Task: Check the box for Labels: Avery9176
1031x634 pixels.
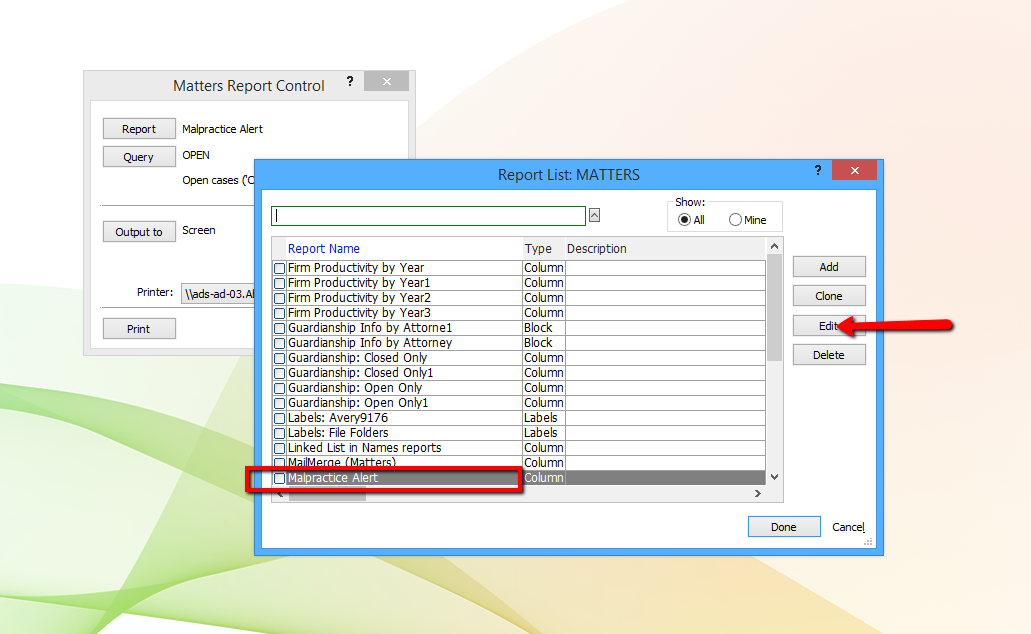Action: click(x=279, y=418)
